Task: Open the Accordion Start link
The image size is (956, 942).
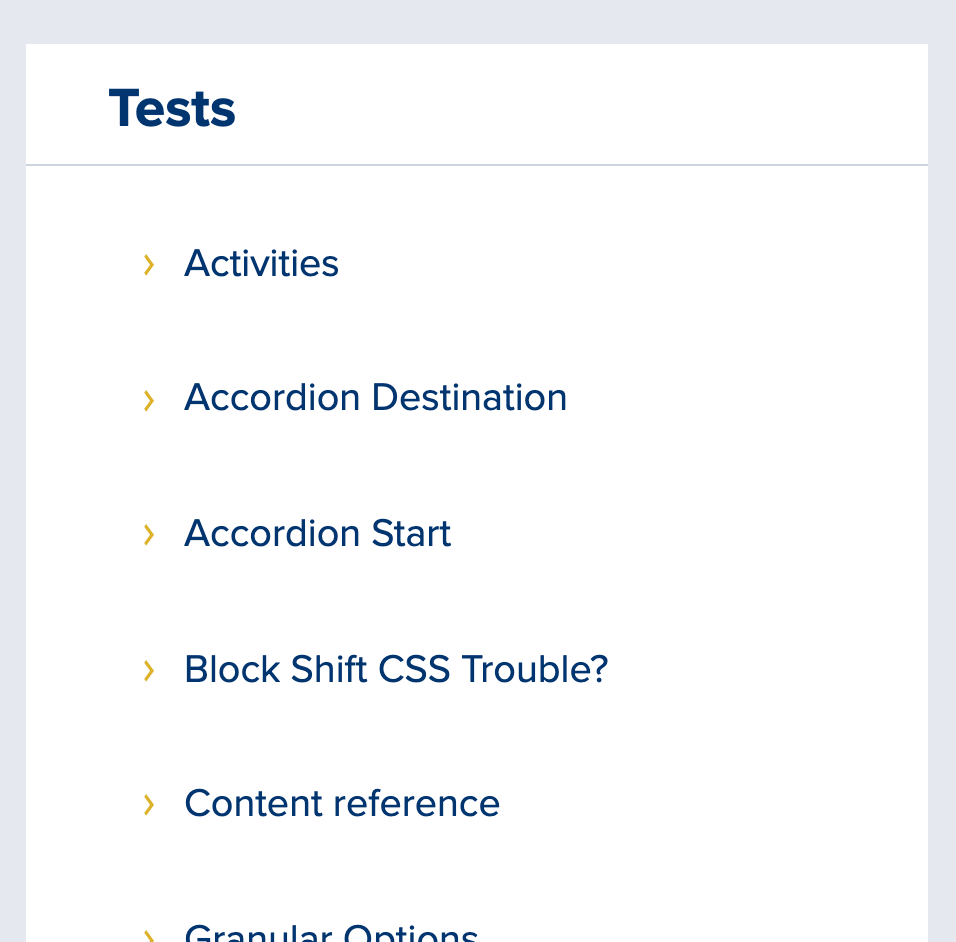Action: point(317,534)
